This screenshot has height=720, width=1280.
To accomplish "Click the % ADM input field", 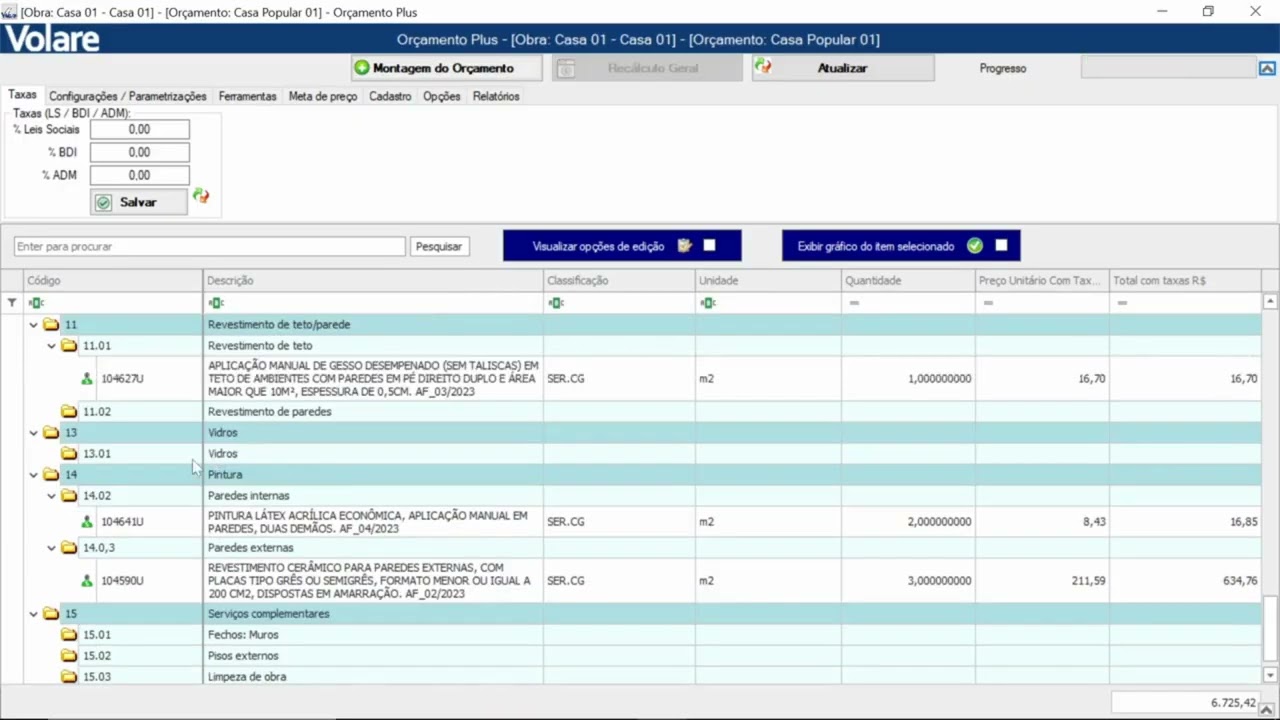I will [139, 175].
